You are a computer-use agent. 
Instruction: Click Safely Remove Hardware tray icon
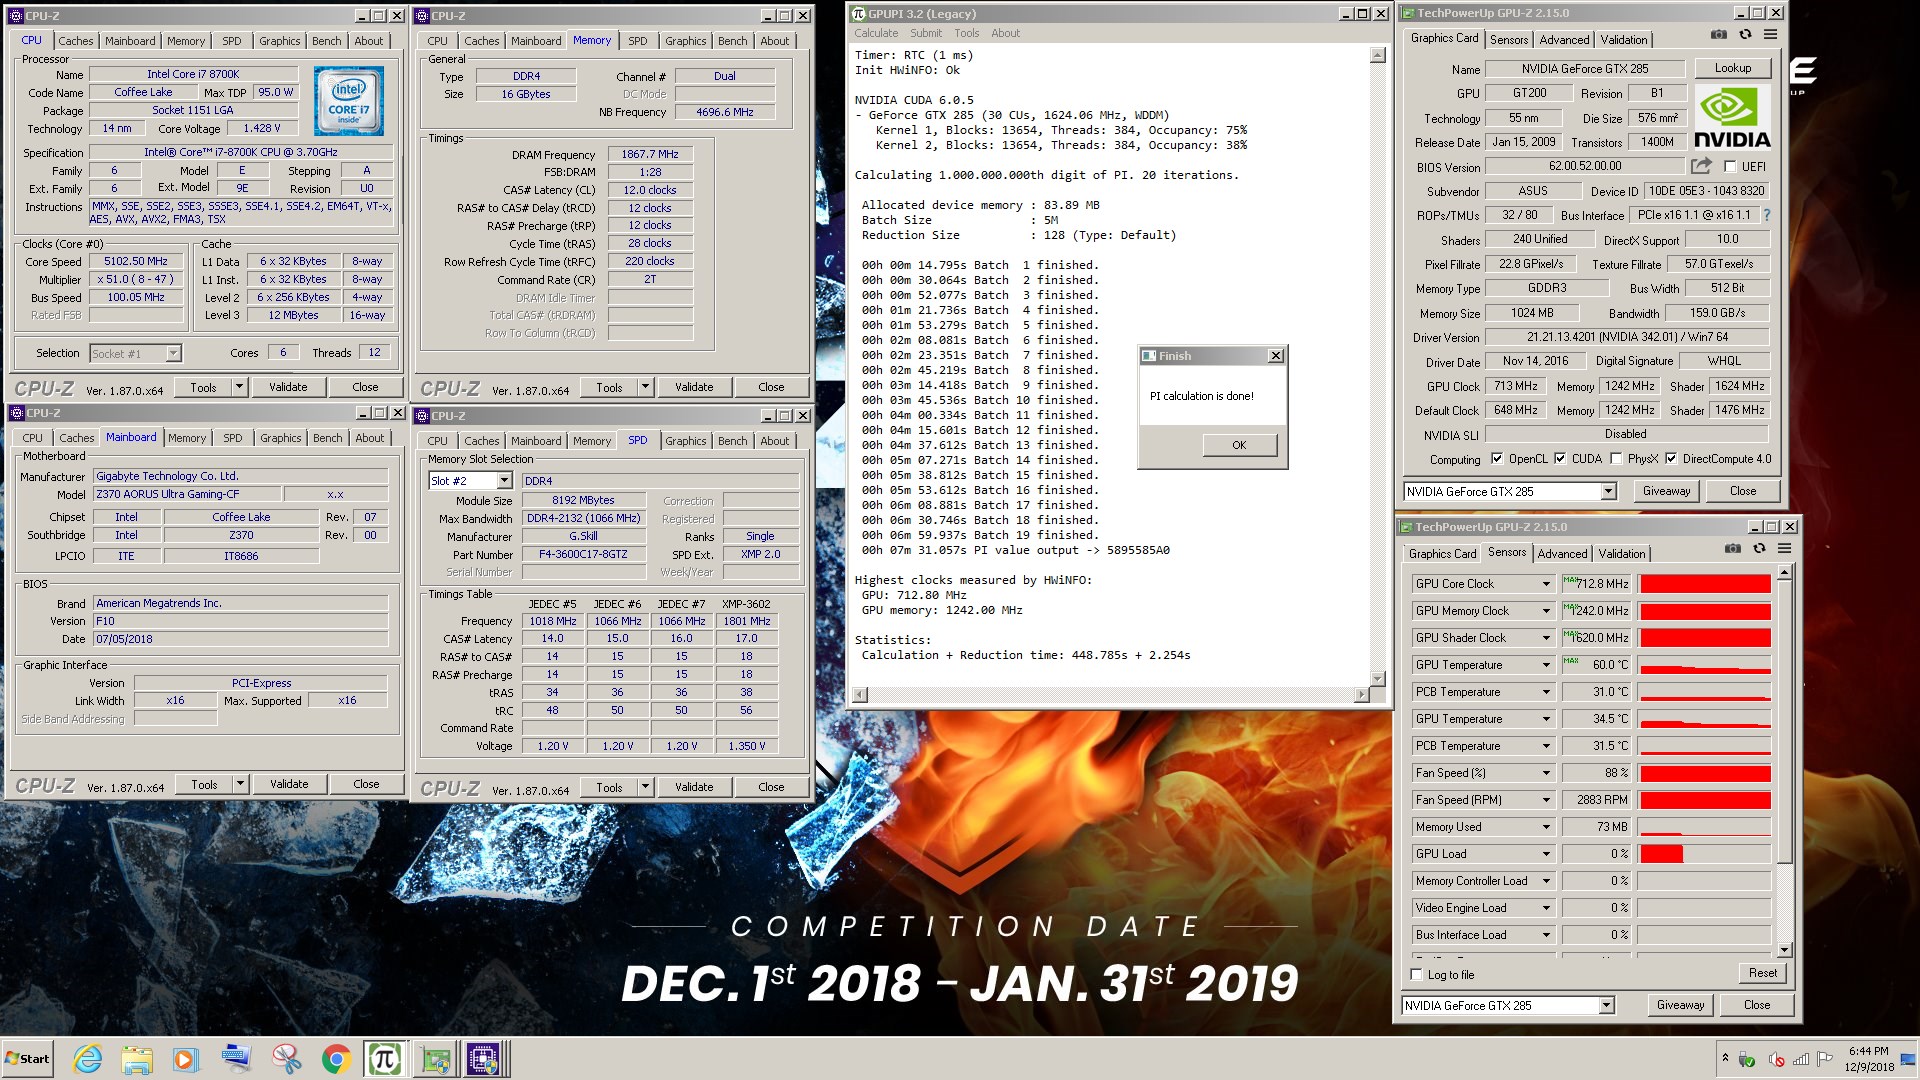(1747, 1060)
